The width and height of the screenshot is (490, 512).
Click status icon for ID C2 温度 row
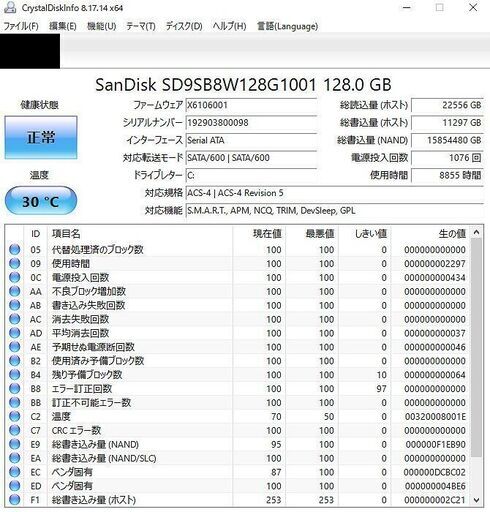[x=14, y=416]
